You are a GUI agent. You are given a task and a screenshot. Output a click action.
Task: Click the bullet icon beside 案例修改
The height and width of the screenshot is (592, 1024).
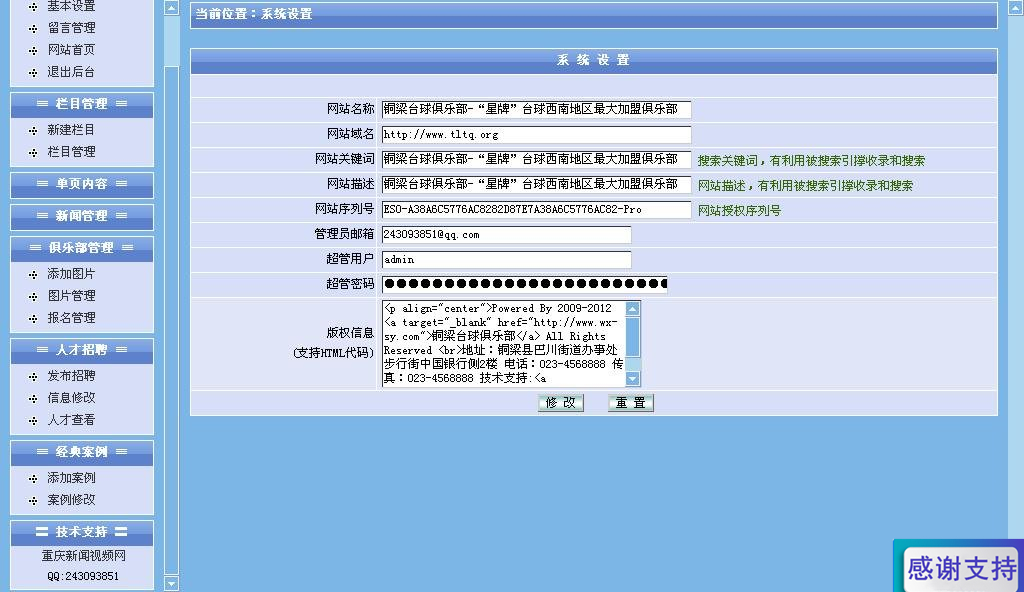point(33,501)
